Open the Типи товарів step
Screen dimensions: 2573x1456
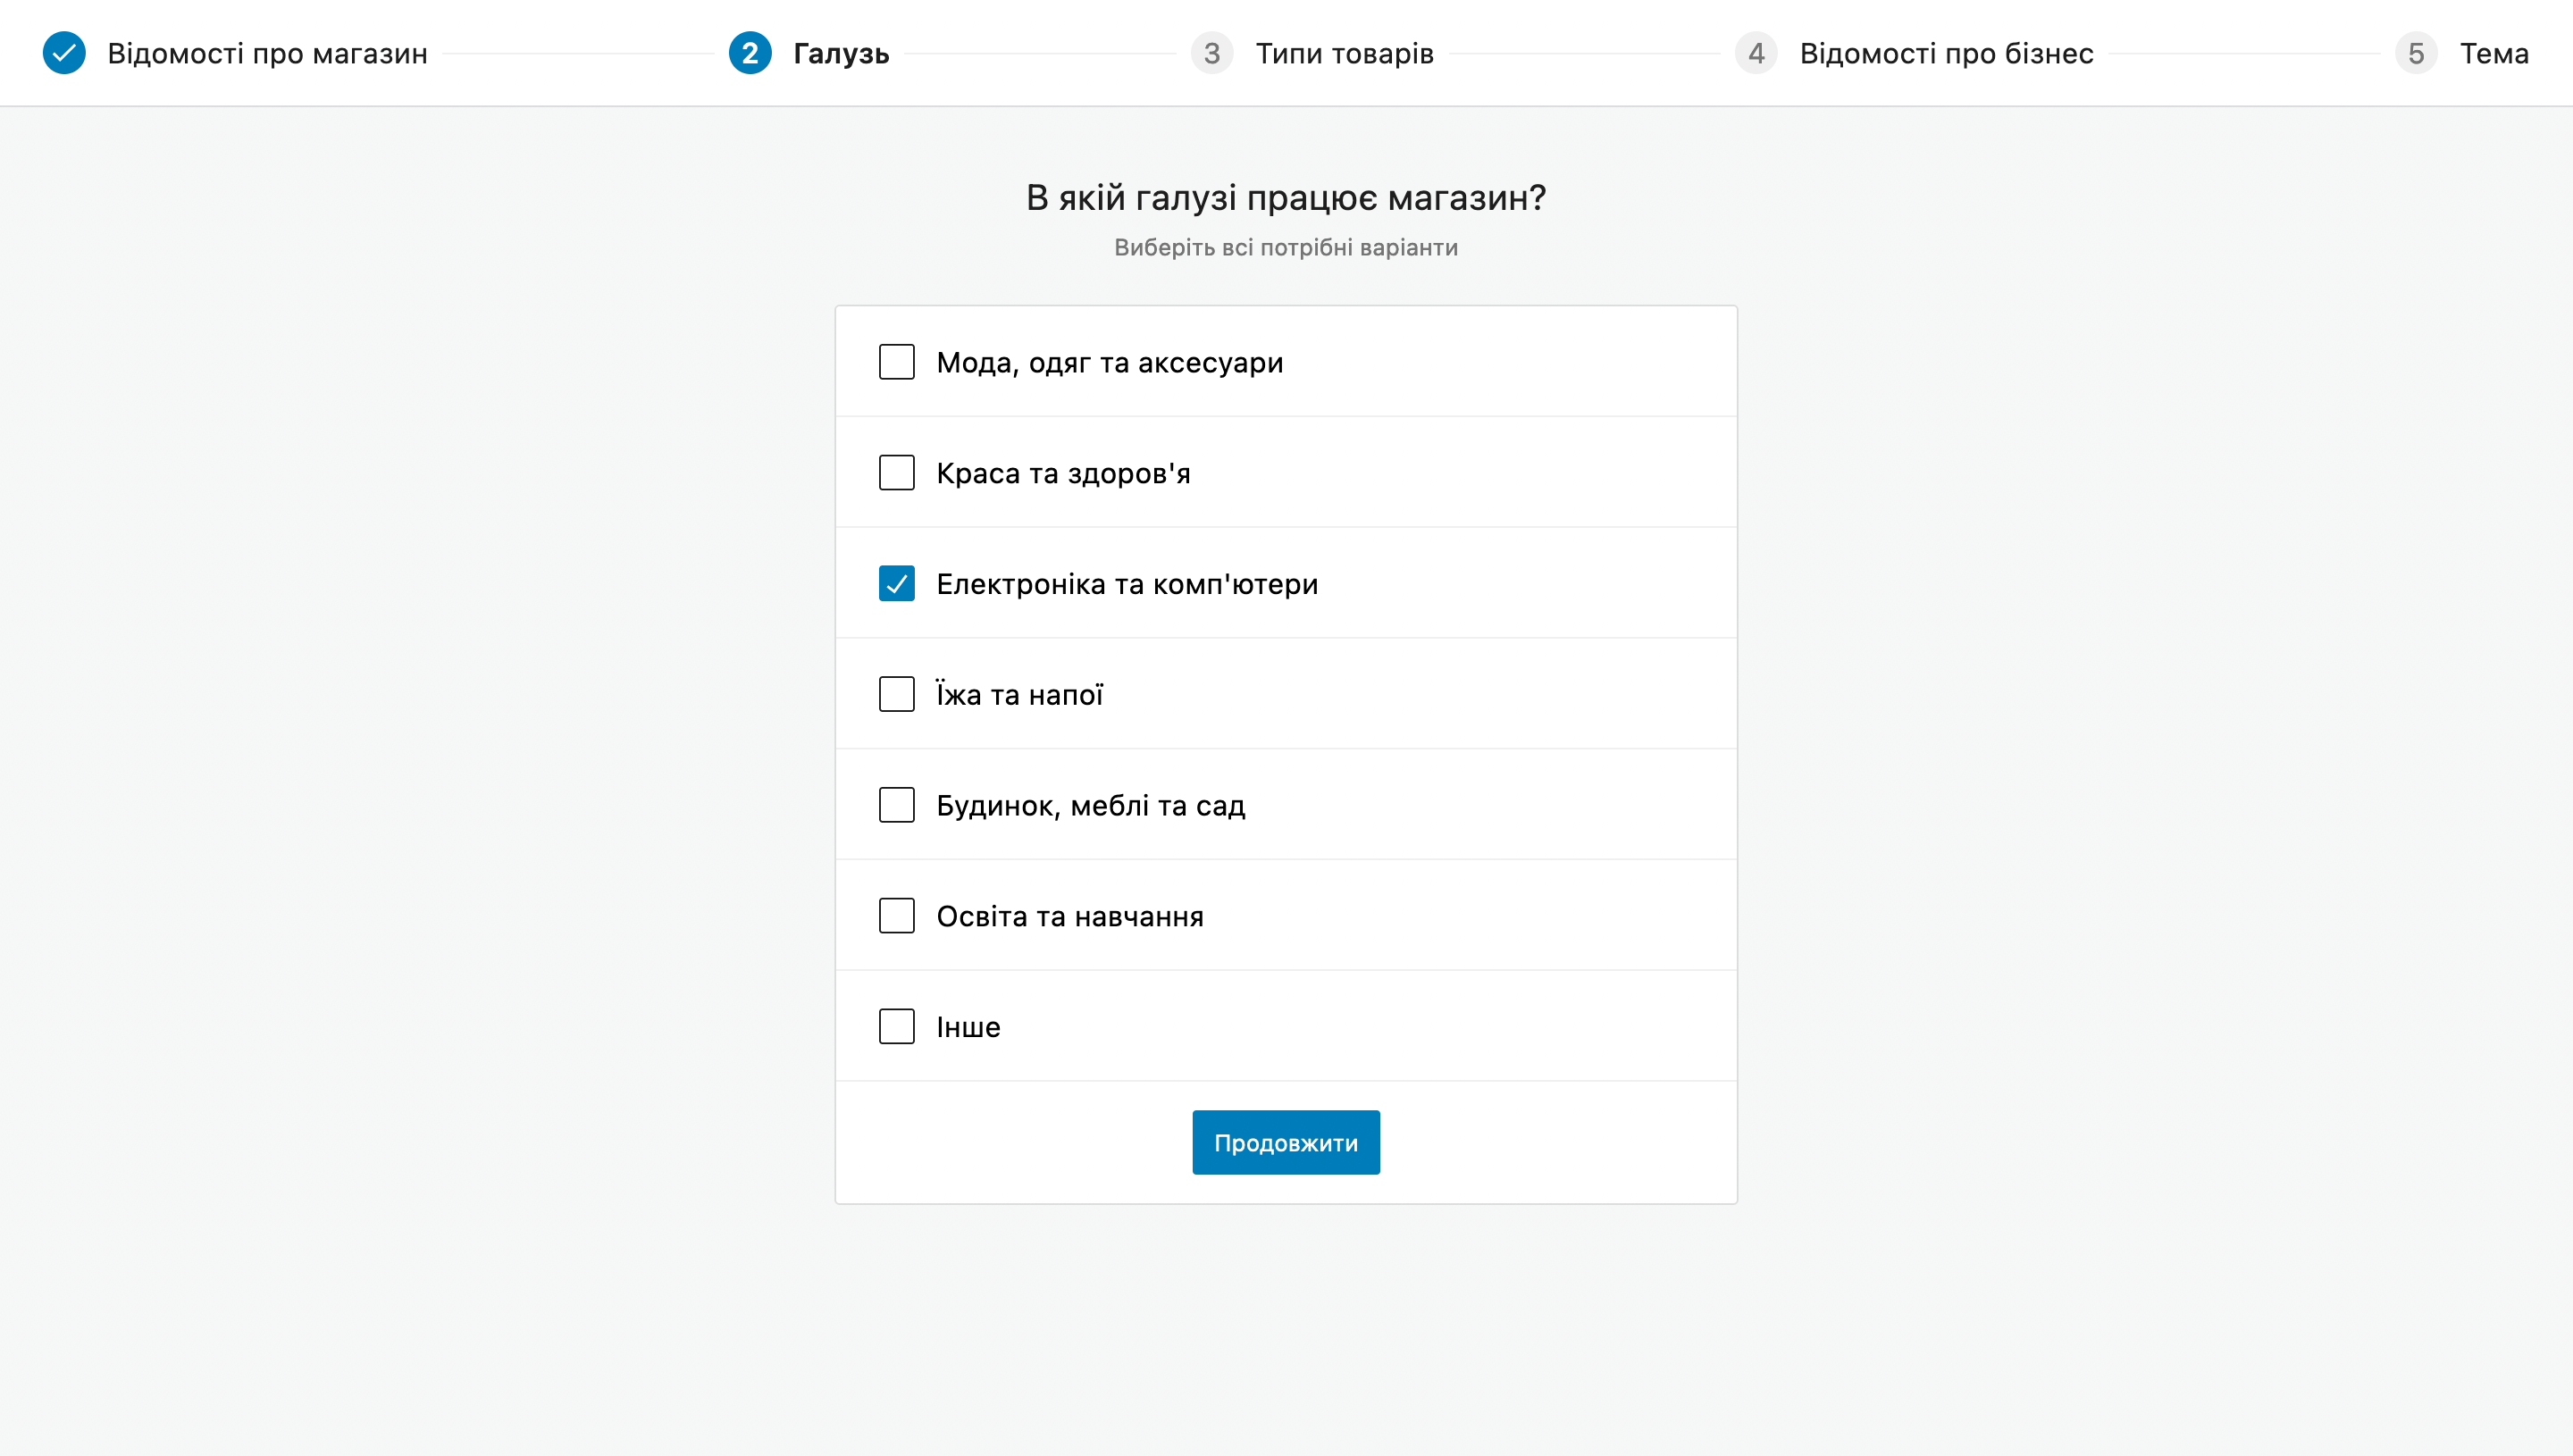click(x=1345, y=53)
